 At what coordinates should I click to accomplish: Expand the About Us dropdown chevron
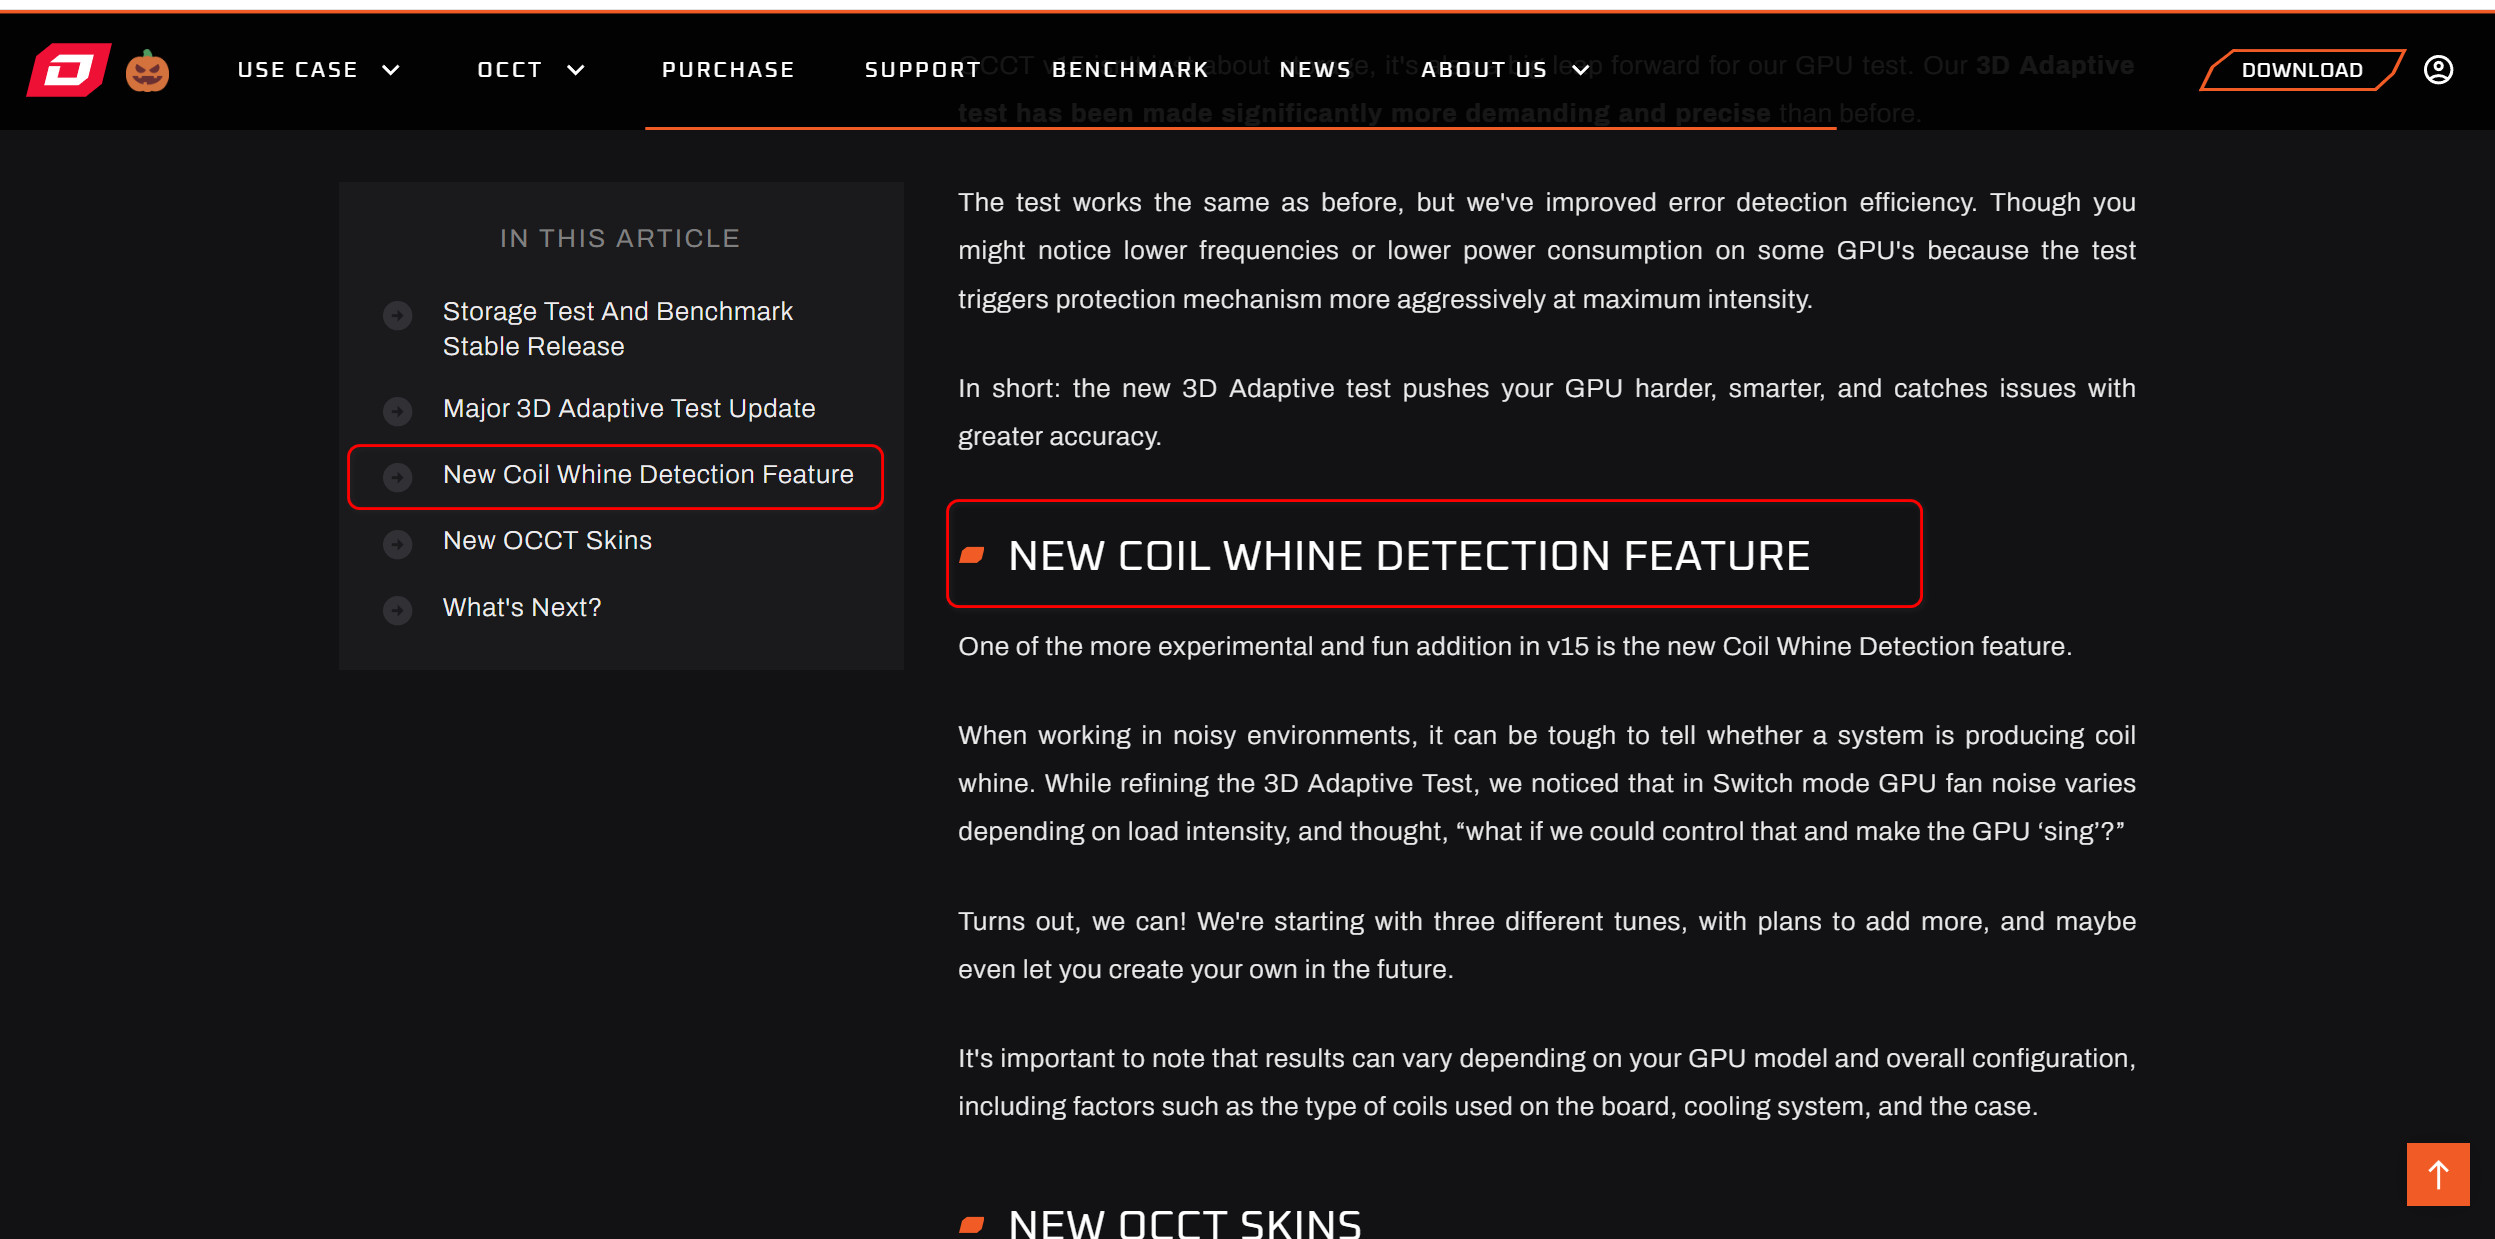1581,70
